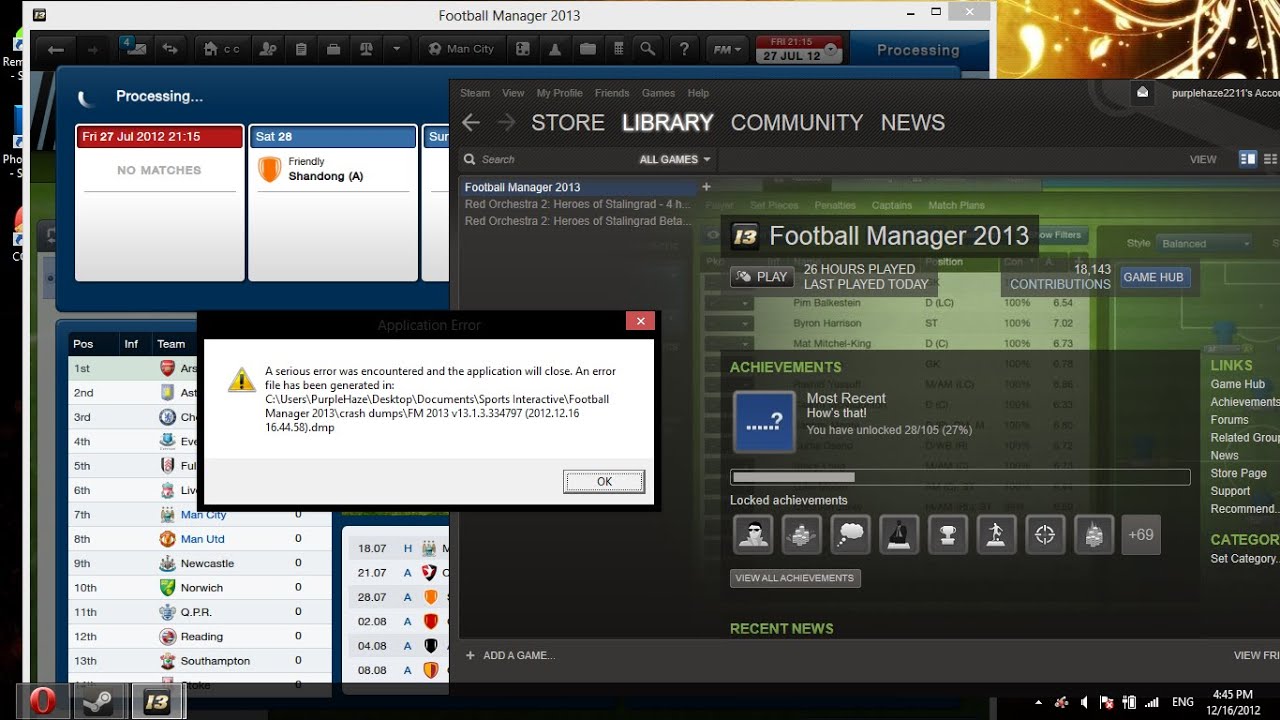Click the Steam inbox notification icon
Screen dimensions: 1280x720
pos(1143,92)
